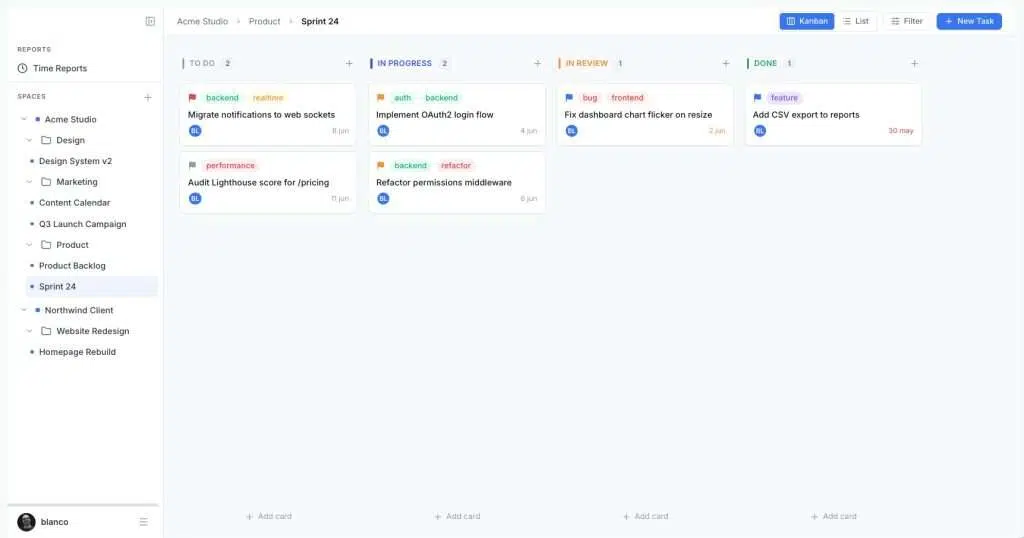Click assignee avatar on Migrate notifications card
The width and height of the screenshot is (1024, 538).
pos(195,131)
